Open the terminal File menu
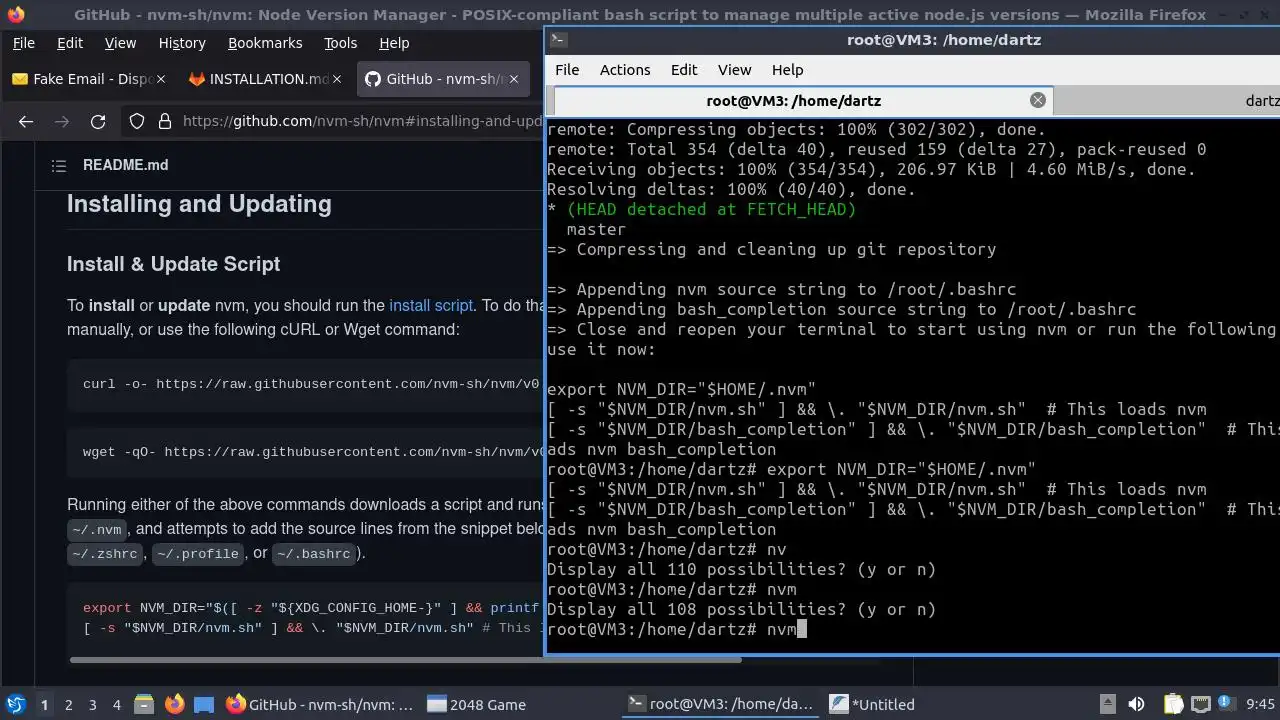The height and width of the screenshot is (720, 1280). point(567,69)
